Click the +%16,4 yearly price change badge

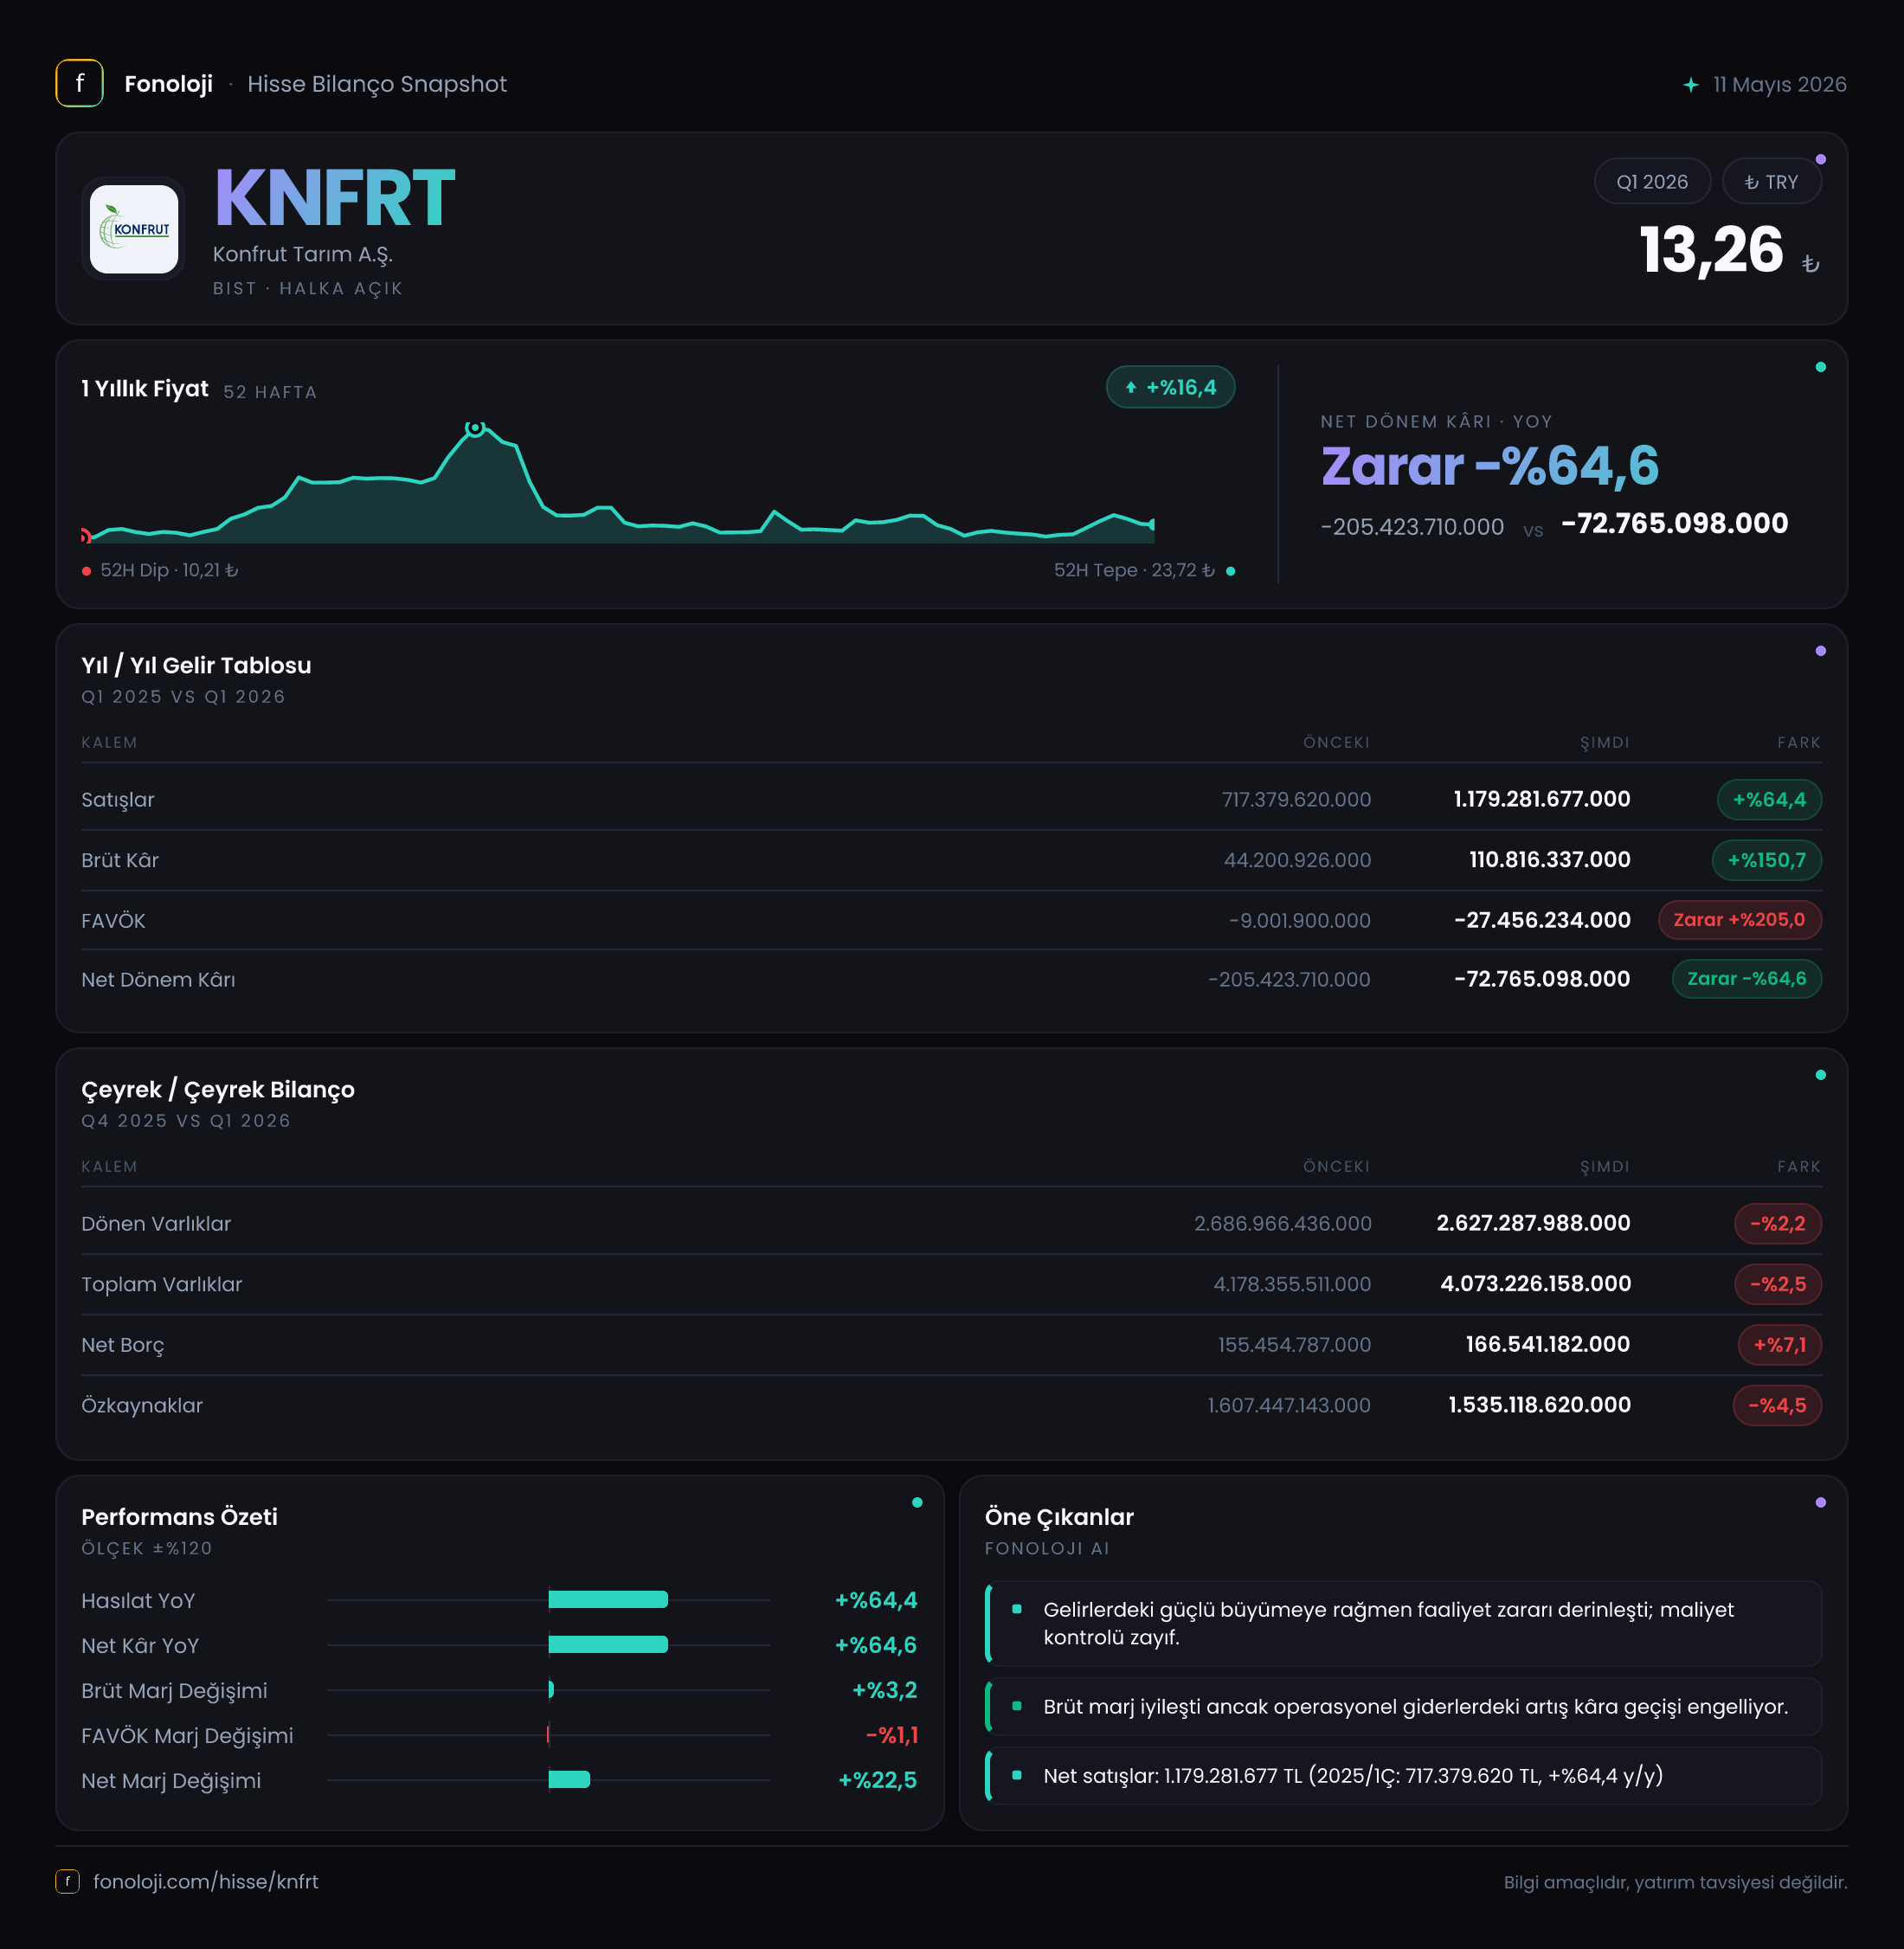(x=1170, y=388)
